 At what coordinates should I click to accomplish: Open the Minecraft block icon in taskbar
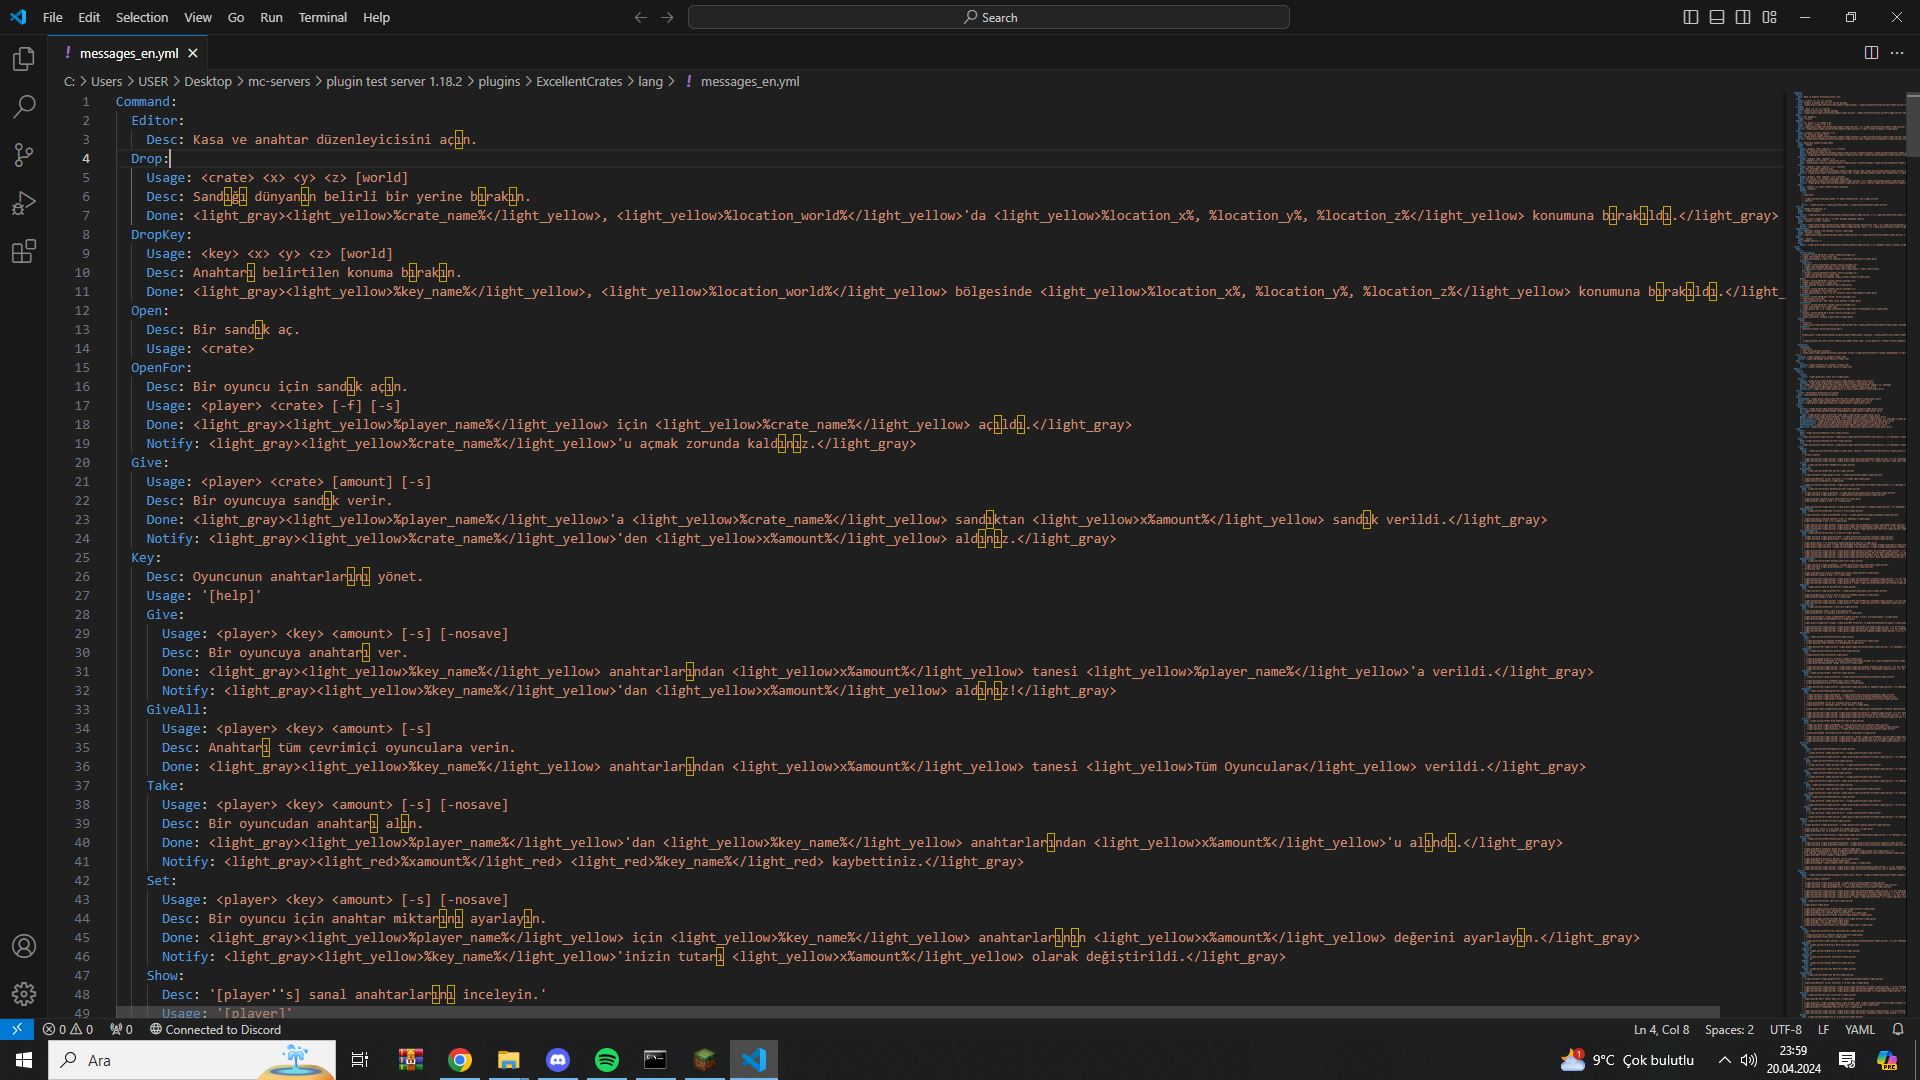click(705, 1060)
